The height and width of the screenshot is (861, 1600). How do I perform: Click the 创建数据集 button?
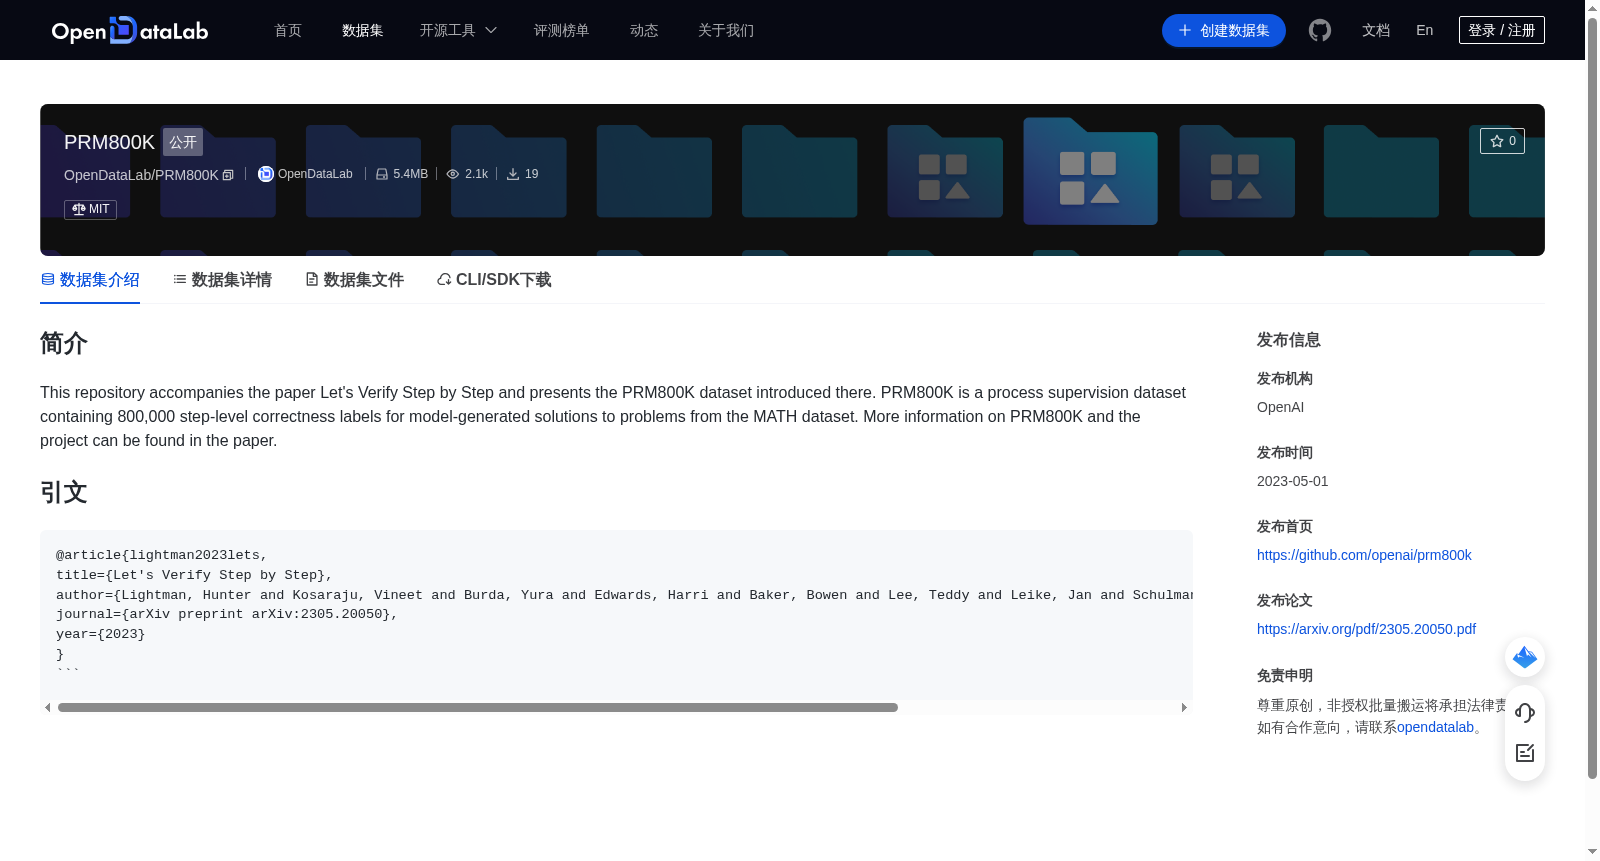click(1224, 30)
